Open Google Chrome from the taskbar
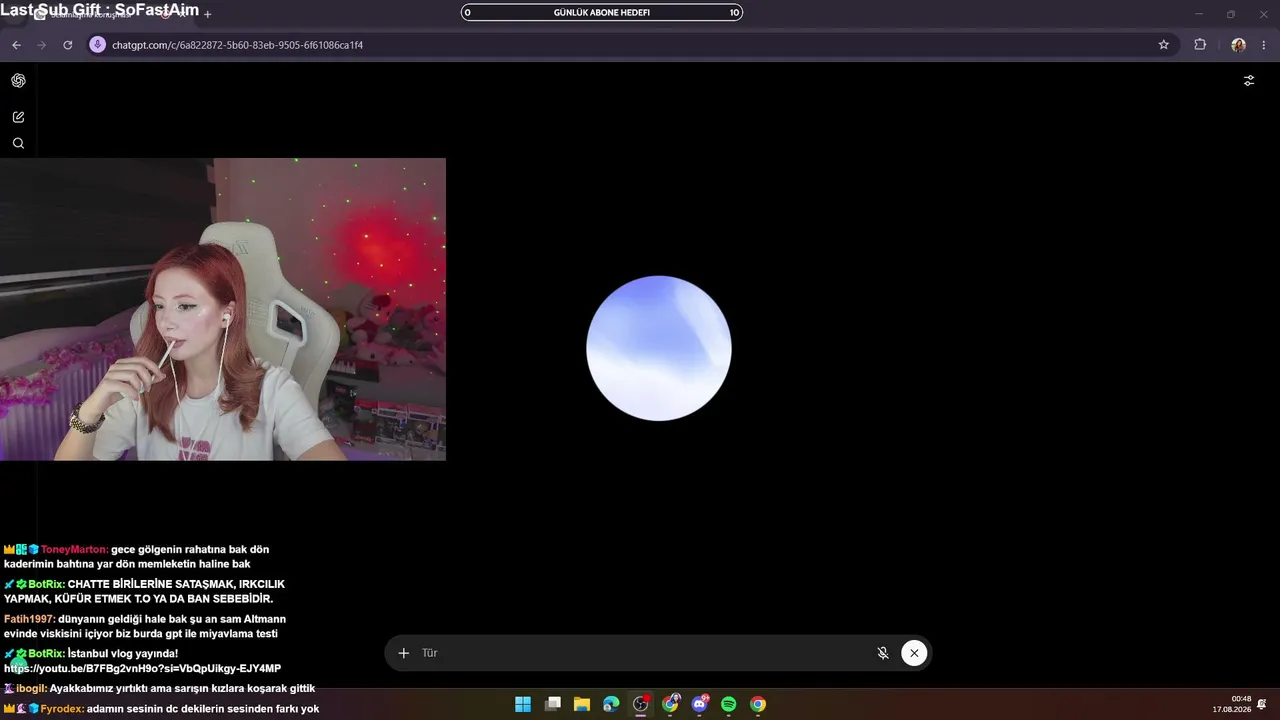The width and height of the screenshot is (1280, 720). pyautogui.click(x=758, y=704)
